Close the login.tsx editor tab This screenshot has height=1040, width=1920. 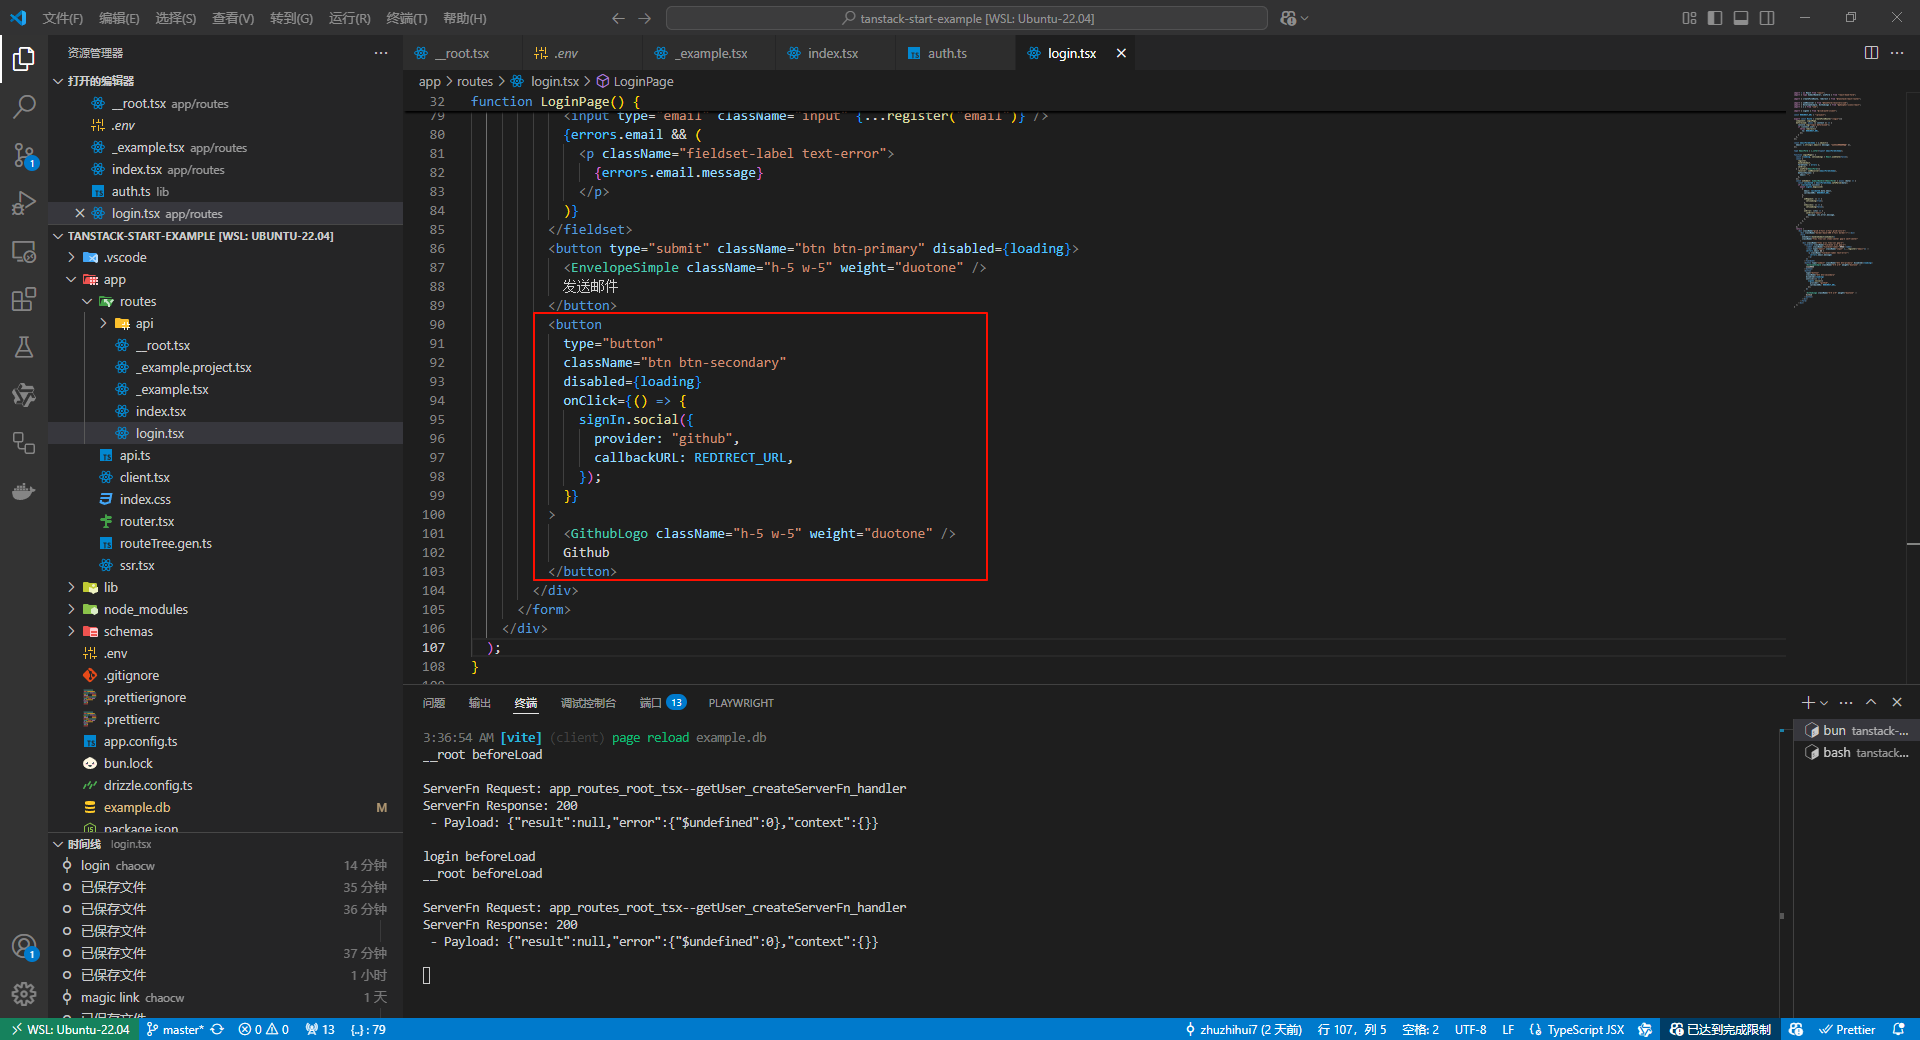pos(1121,53)
